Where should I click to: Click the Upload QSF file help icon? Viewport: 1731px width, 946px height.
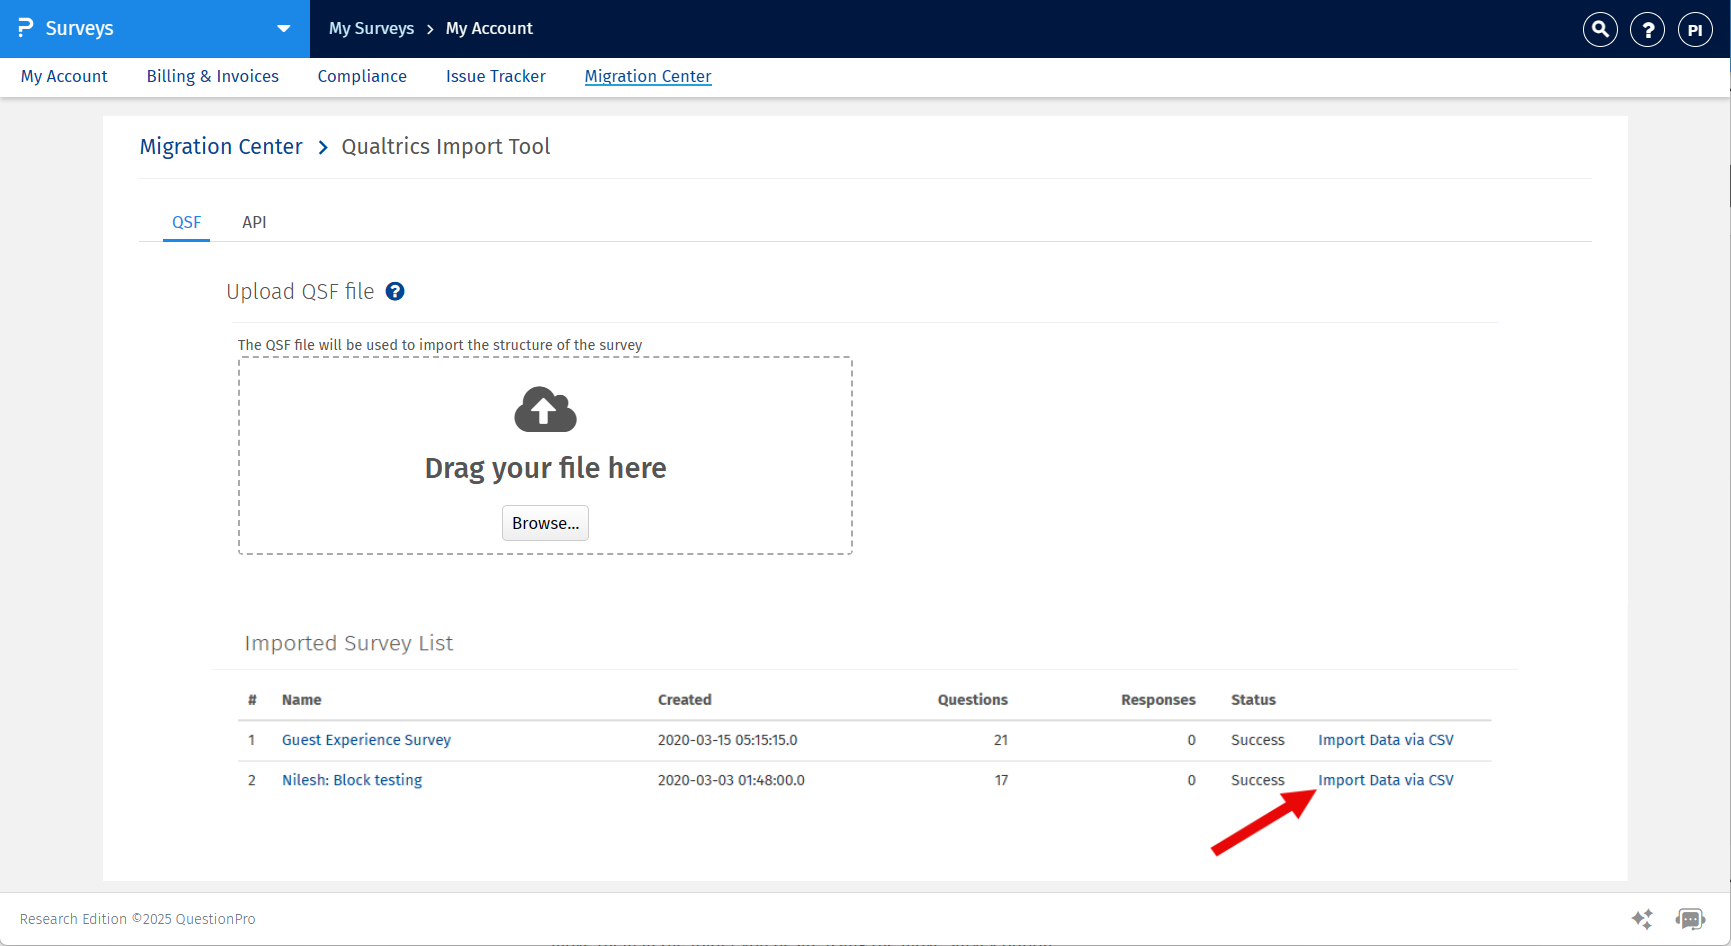[x=395, y=291]
